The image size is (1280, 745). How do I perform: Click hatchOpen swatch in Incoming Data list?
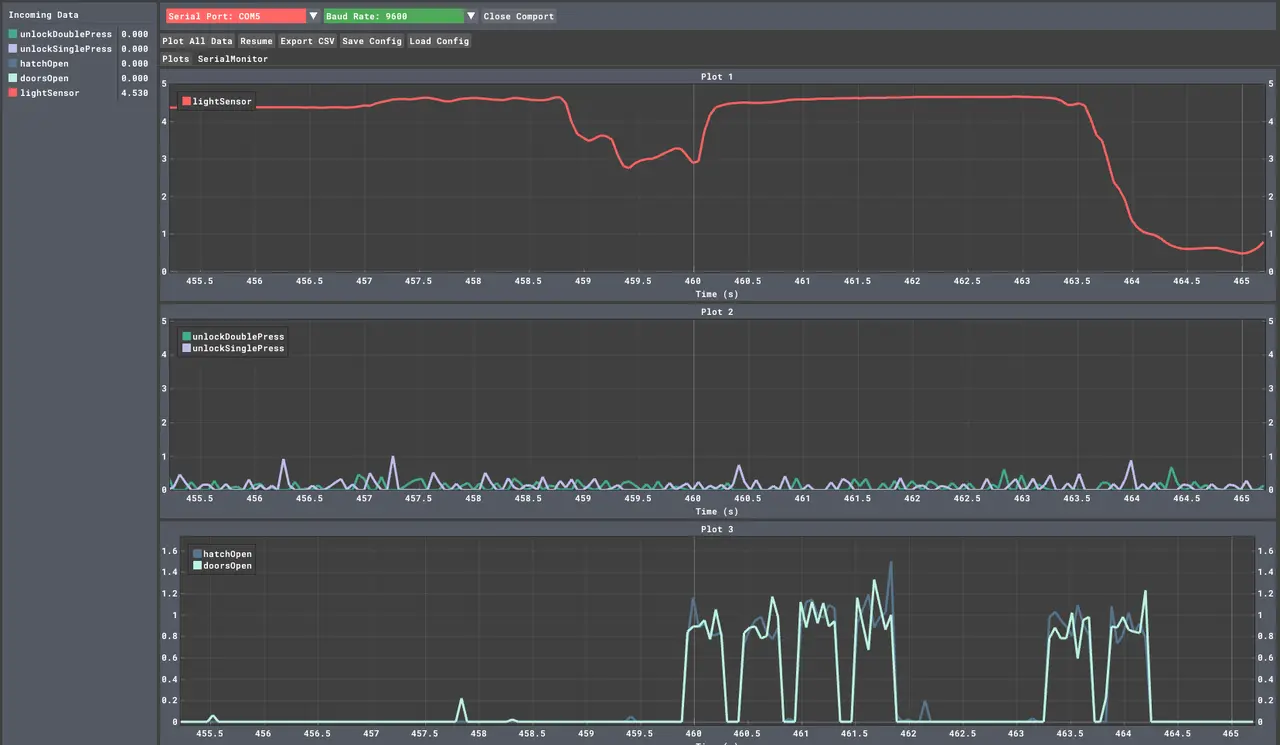pyautogui.click(x=12, y=63)
